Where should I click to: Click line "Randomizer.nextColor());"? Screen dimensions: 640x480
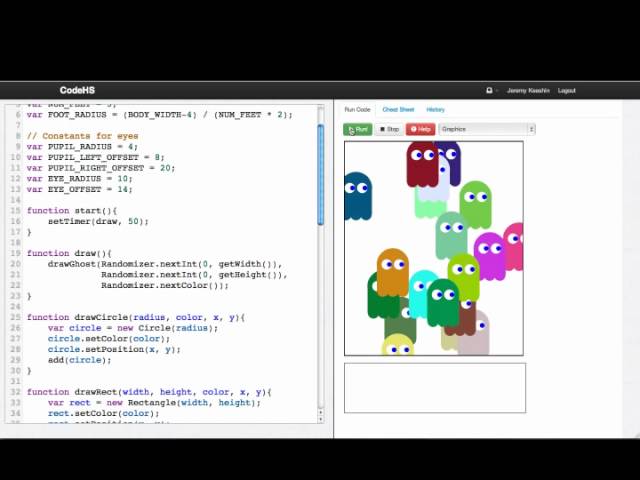(164, 285)
